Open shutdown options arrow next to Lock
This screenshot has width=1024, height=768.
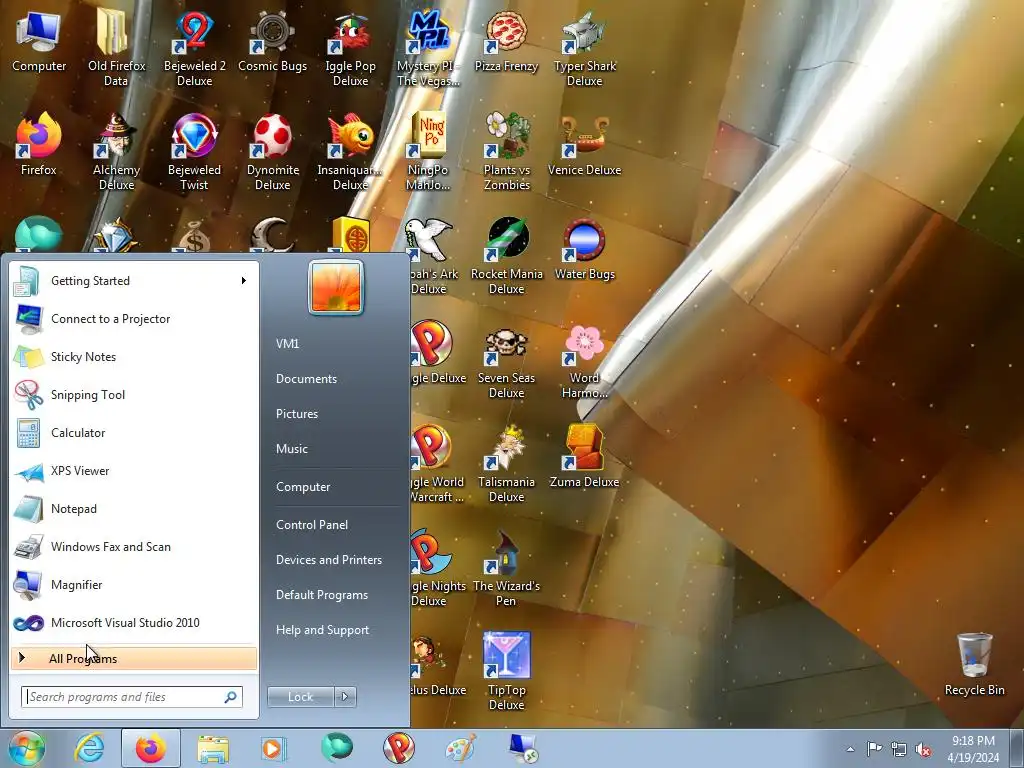click(345, 697)
